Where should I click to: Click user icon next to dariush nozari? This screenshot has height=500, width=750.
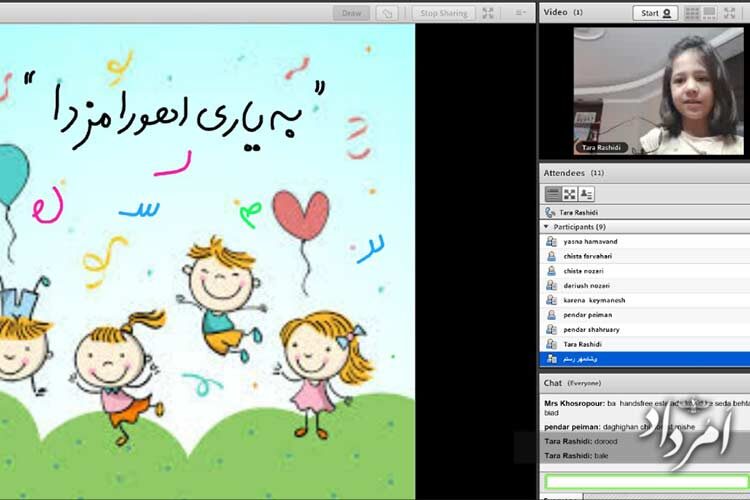551,285
